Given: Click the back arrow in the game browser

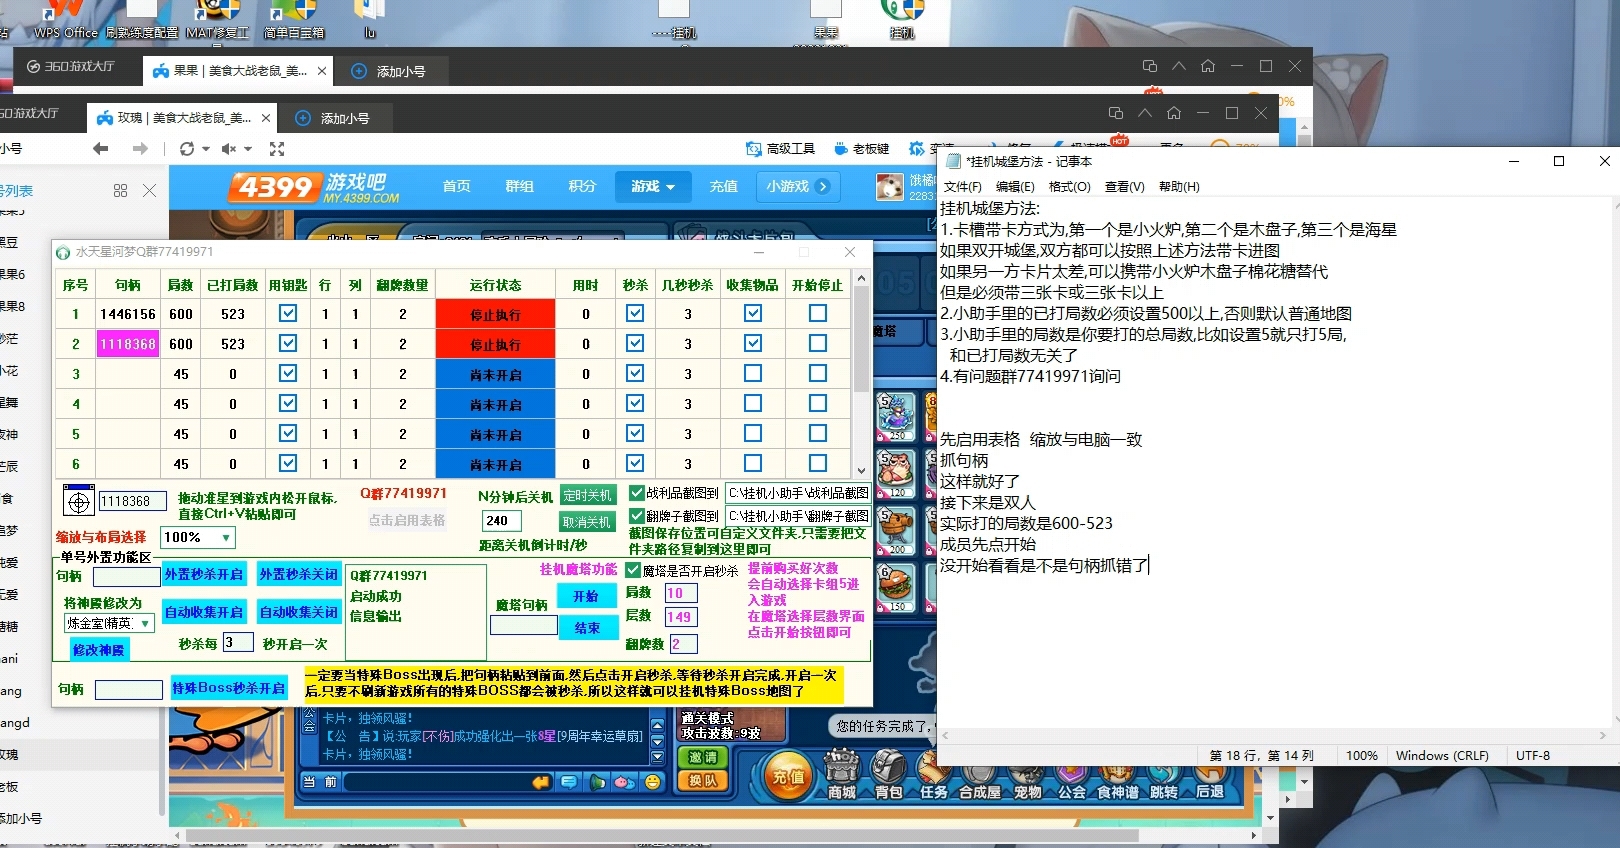Looking at the screenshot, I should [x=100, y=149].
